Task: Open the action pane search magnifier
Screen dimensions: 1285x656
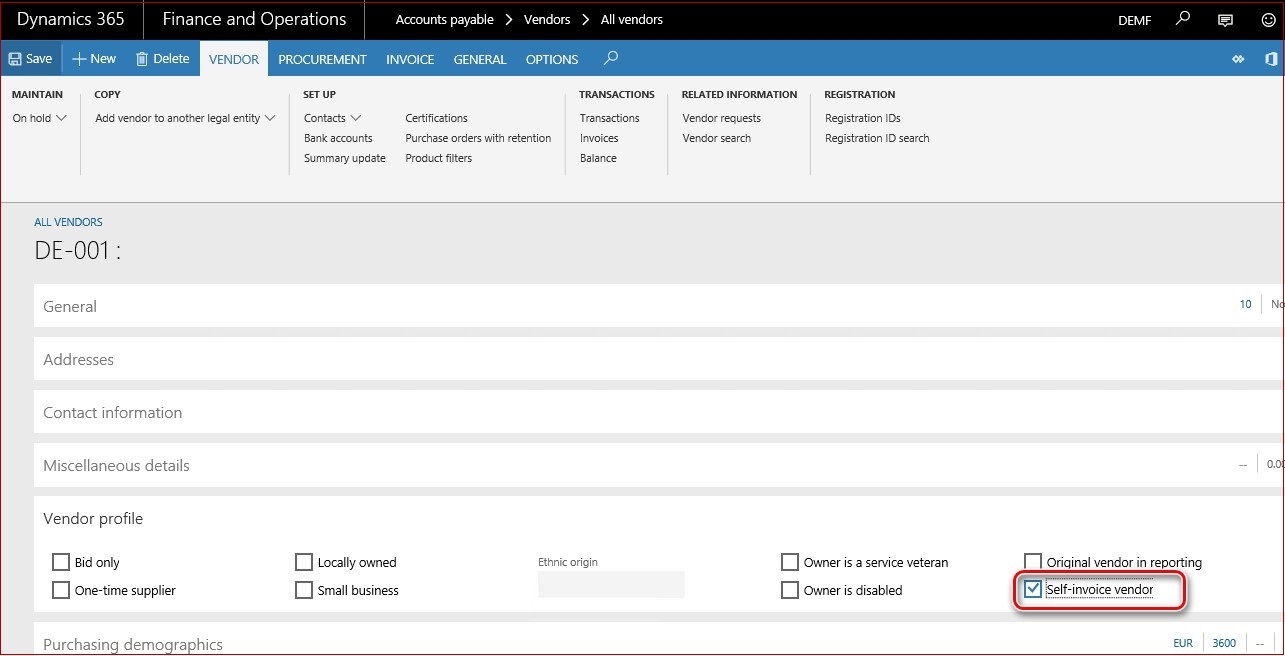Action: [611, 58]
